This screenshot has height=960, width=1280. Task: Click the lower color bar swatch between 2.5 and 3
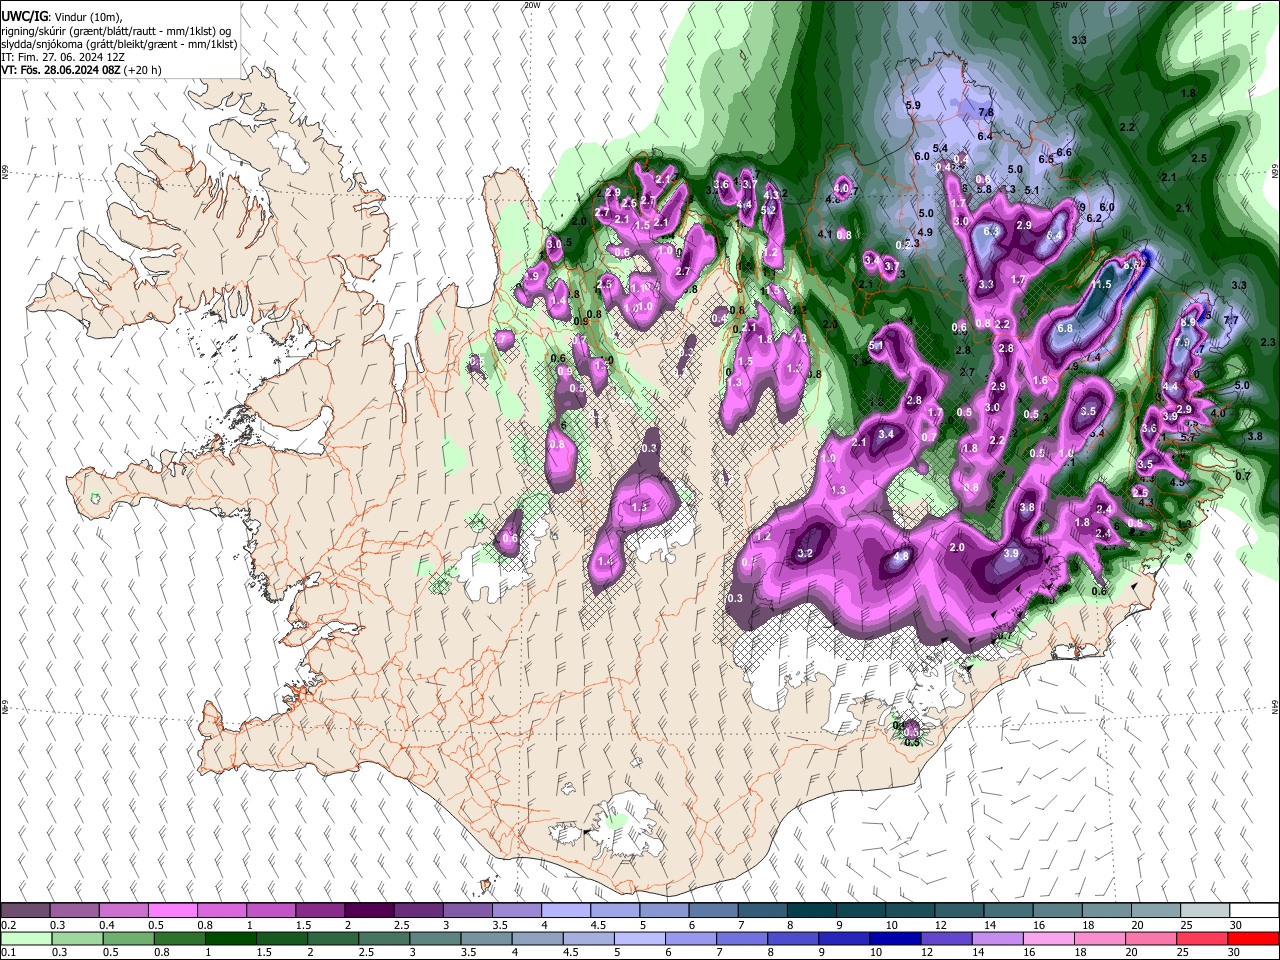click(384, 938)
